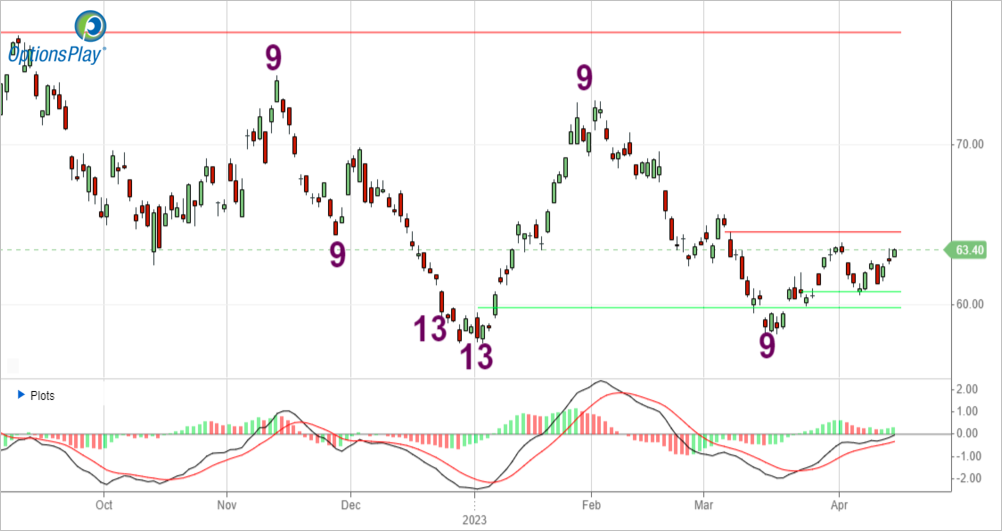The width and height of the screenshot is (1002, 531).
Task: Click the Feb date axis label
Action: (x=592, y=504)
